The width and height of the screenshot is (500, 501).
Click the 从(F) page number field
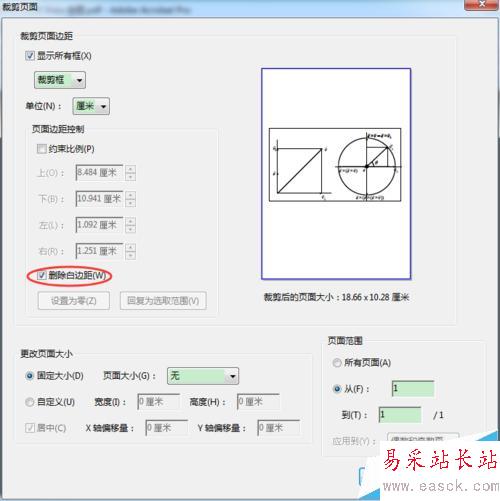point(413,389)
